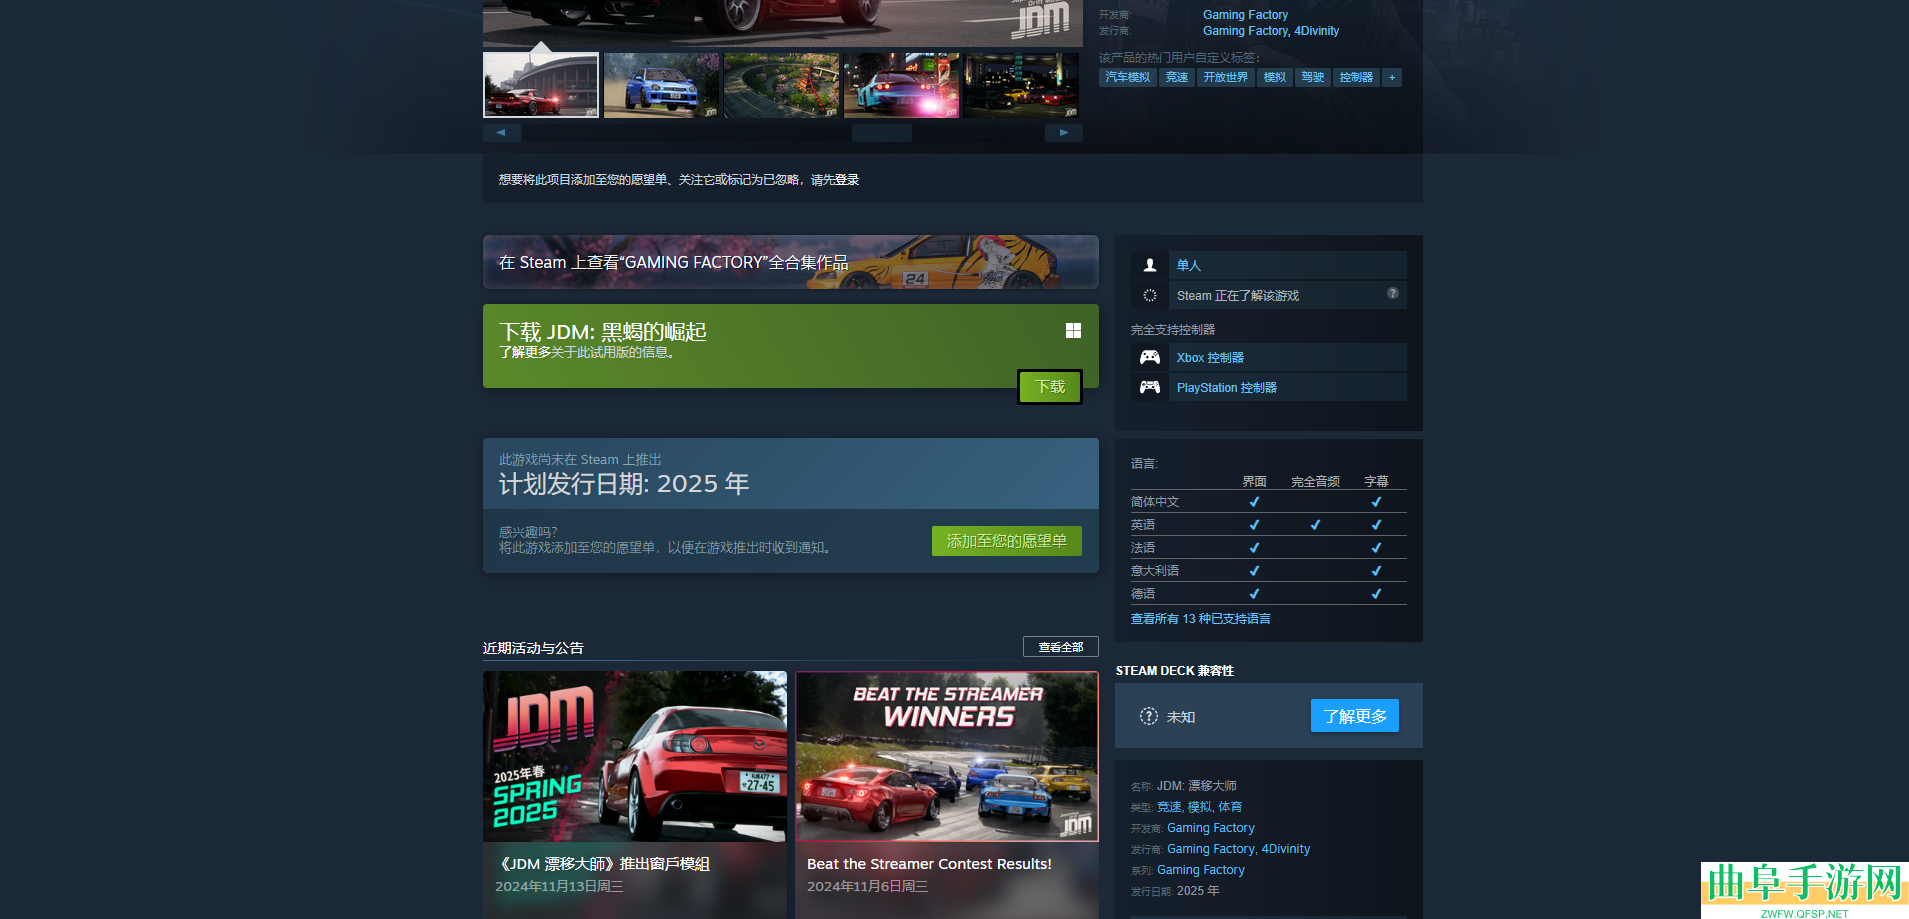This screenshot has height=919, width=1909.
Task: Open the question mark help icon
Action: tap(1392, 293)
